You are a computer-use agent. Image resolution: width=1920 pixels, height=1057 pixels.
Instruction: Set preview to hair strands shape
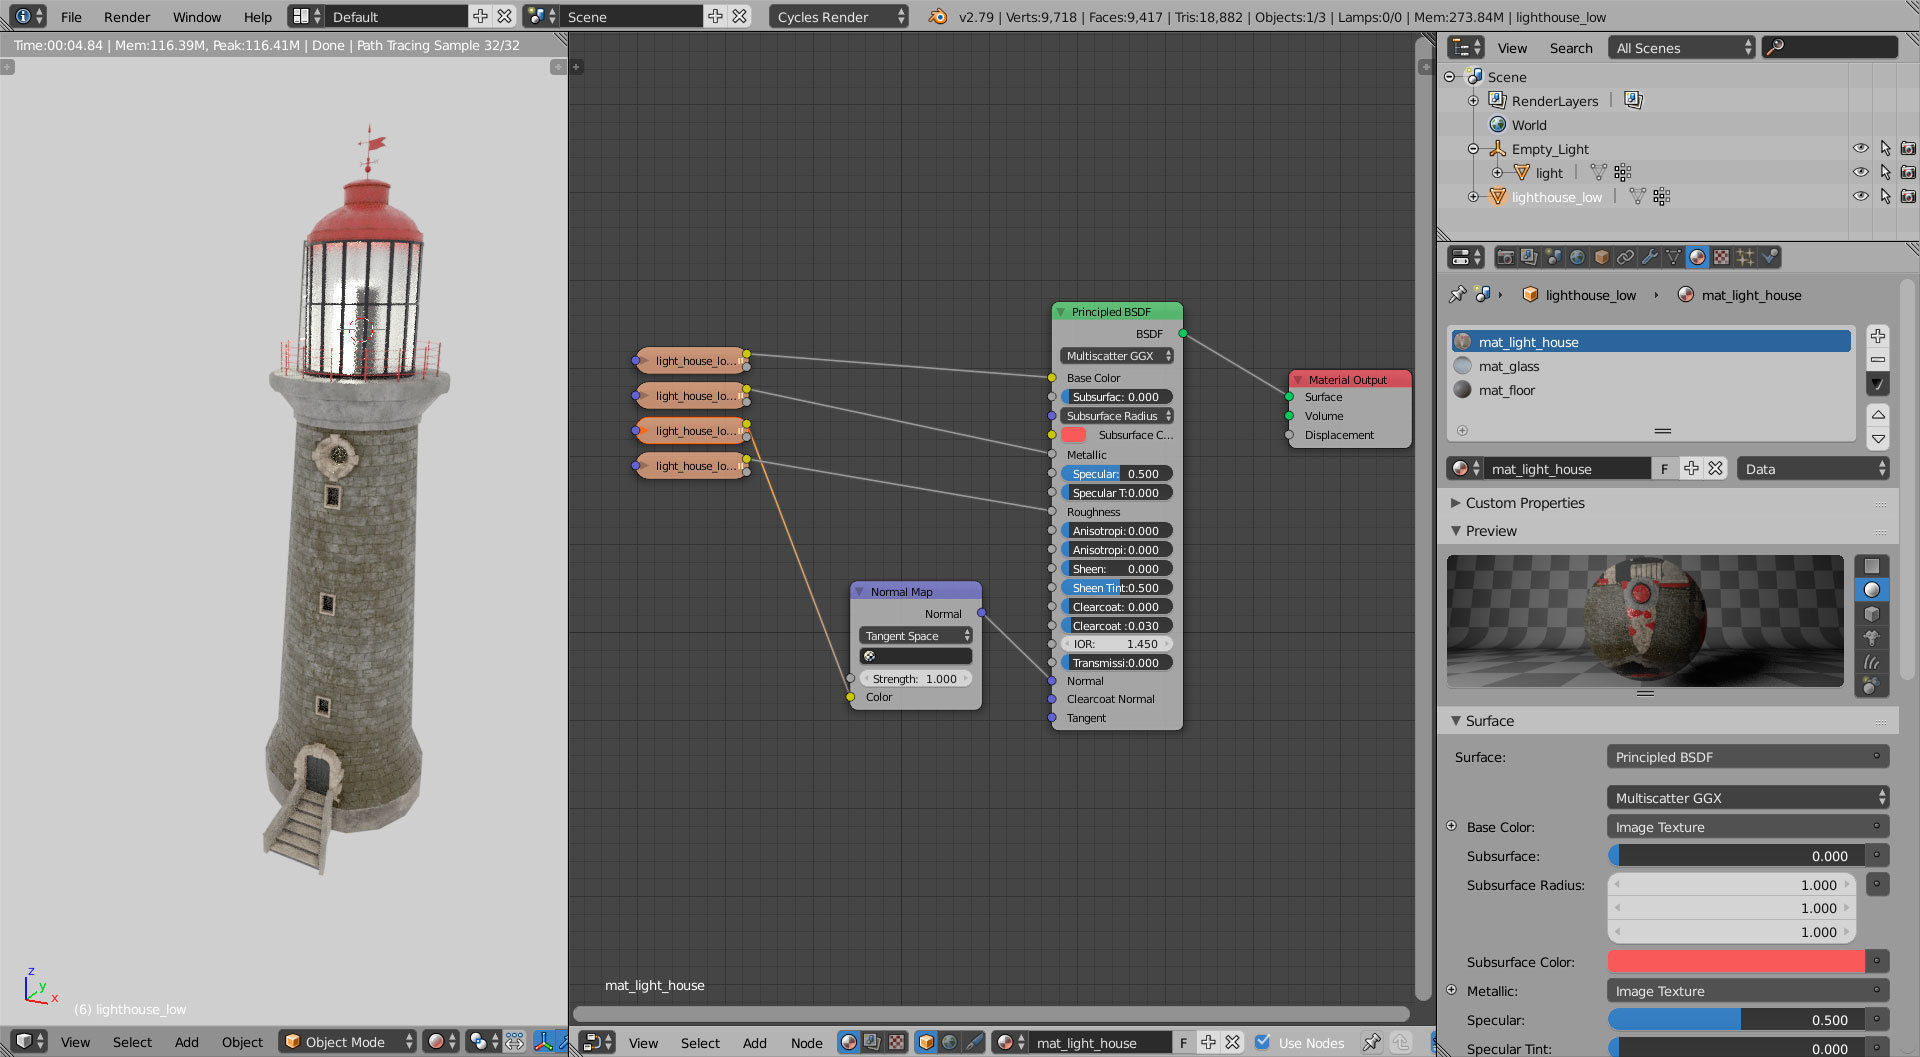[x=1871, y=662]
